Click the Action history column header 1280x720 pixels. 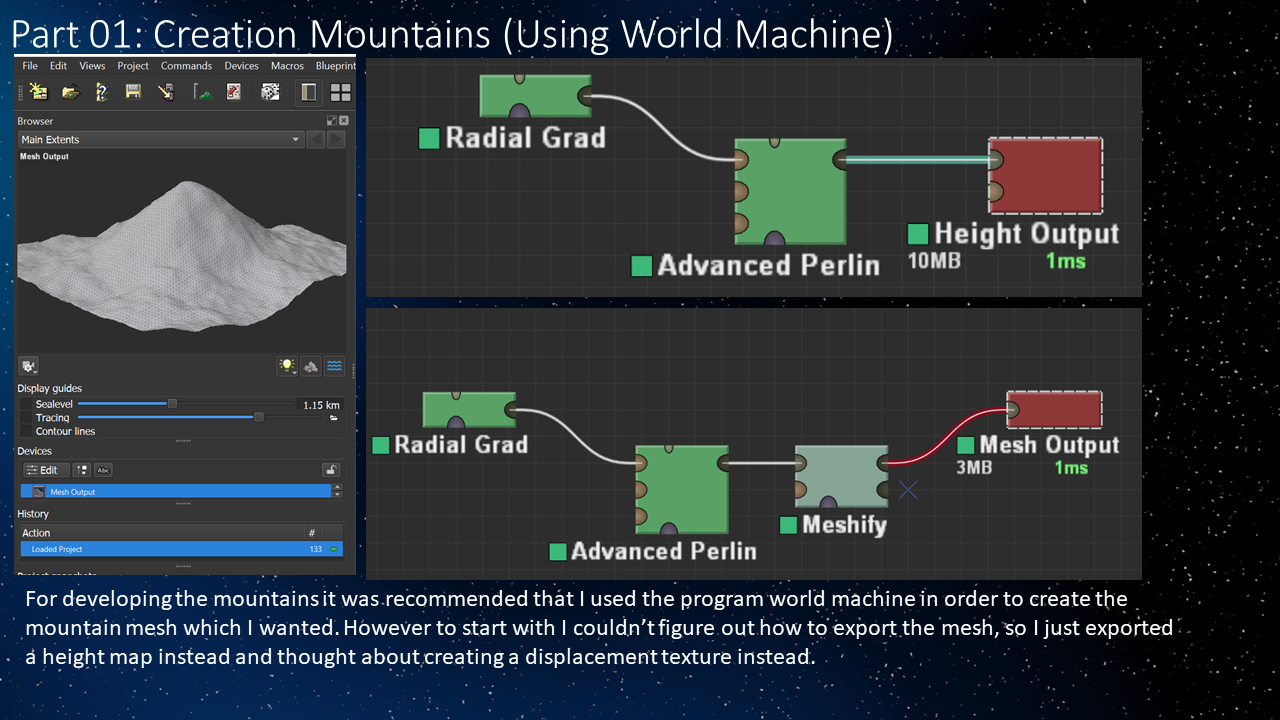pyautogui.click(x=160, y=533)
